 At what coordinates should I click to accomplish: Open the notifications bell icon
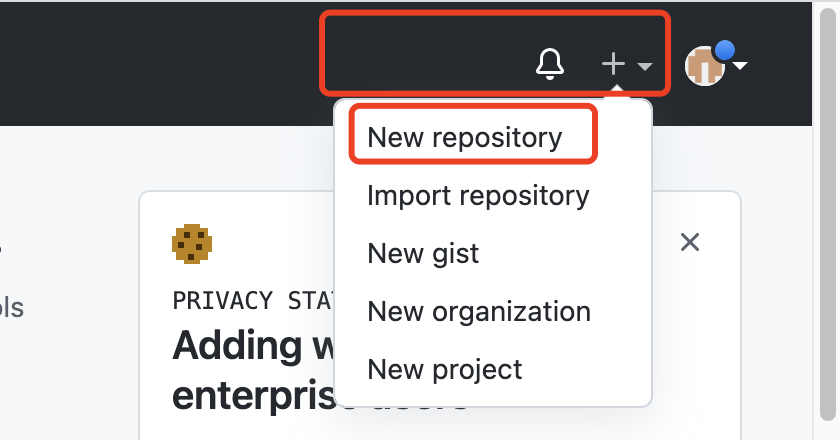[x=550, y=65]
